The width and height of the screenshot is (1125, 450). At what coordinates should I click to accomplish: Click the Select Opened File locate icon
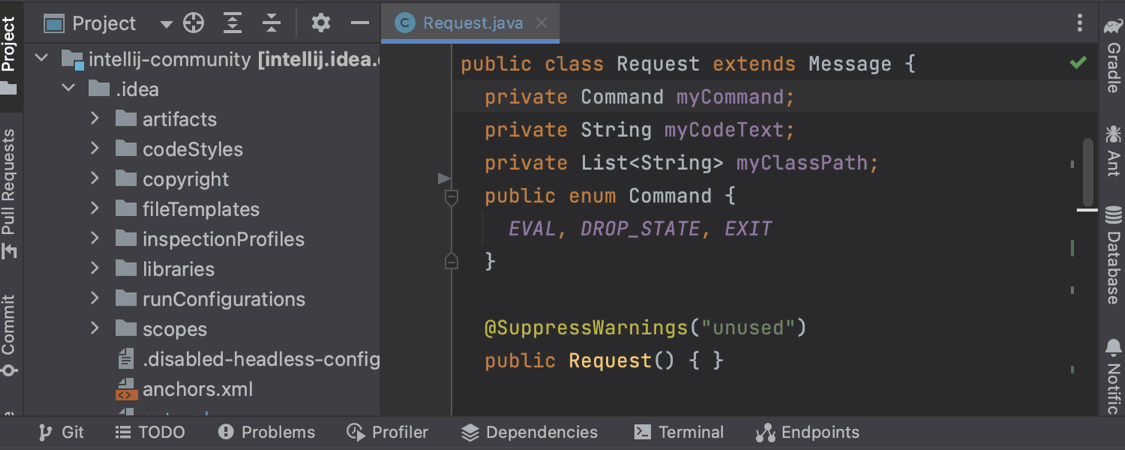(194, 23)
